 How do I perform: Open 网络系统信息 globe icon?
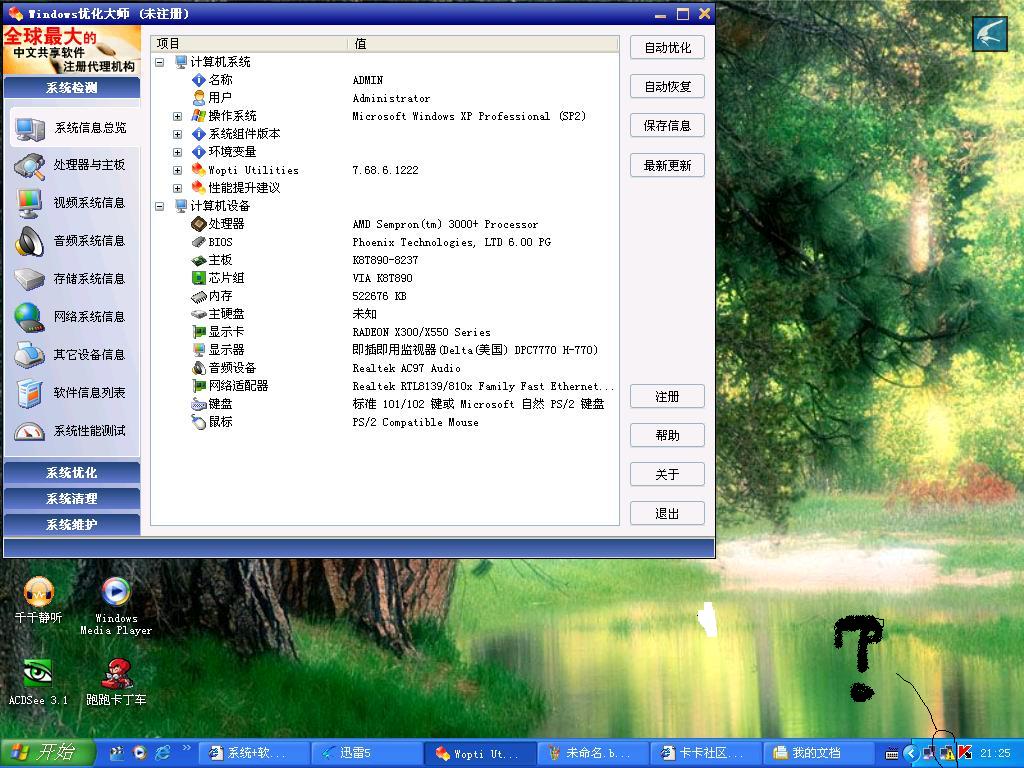click(30, 317)
